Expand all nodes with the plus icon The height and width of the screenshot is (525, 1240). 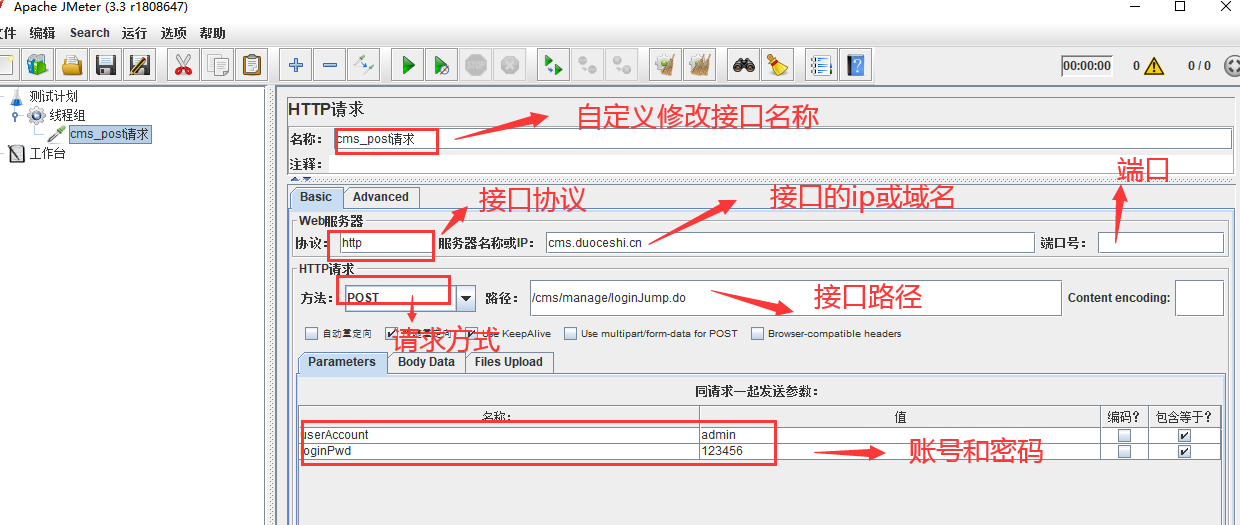(x=295, y=66)
